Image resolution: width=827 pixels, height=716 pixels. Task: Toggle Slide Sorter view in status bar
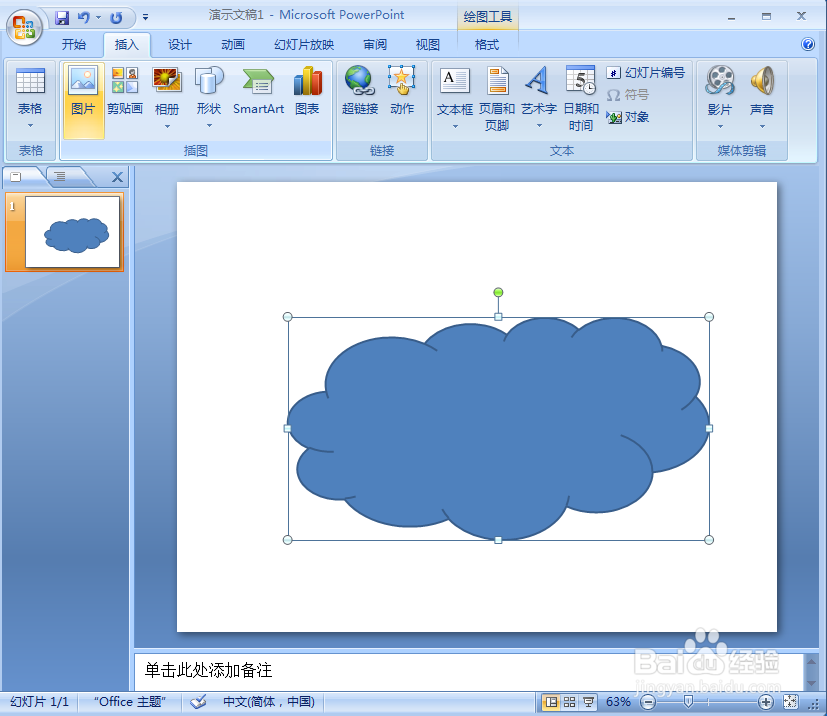[570, 702]
